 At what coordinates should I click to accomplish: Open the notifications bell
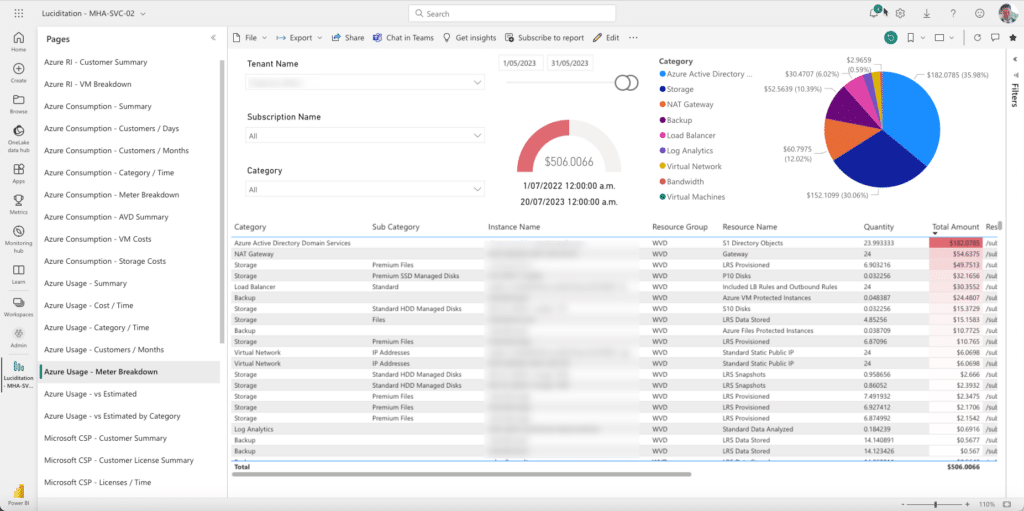(874, 13)
